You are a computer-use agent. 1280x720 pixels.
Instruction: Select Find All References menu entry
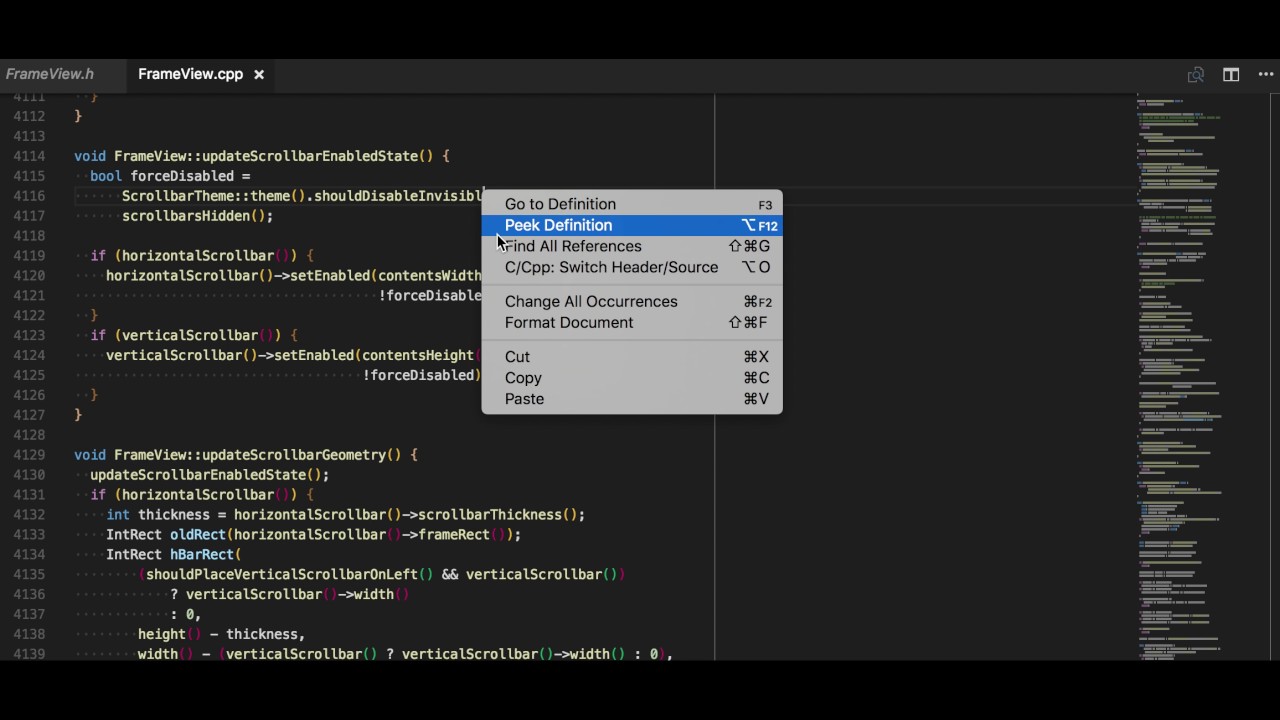tap(632, 246)
